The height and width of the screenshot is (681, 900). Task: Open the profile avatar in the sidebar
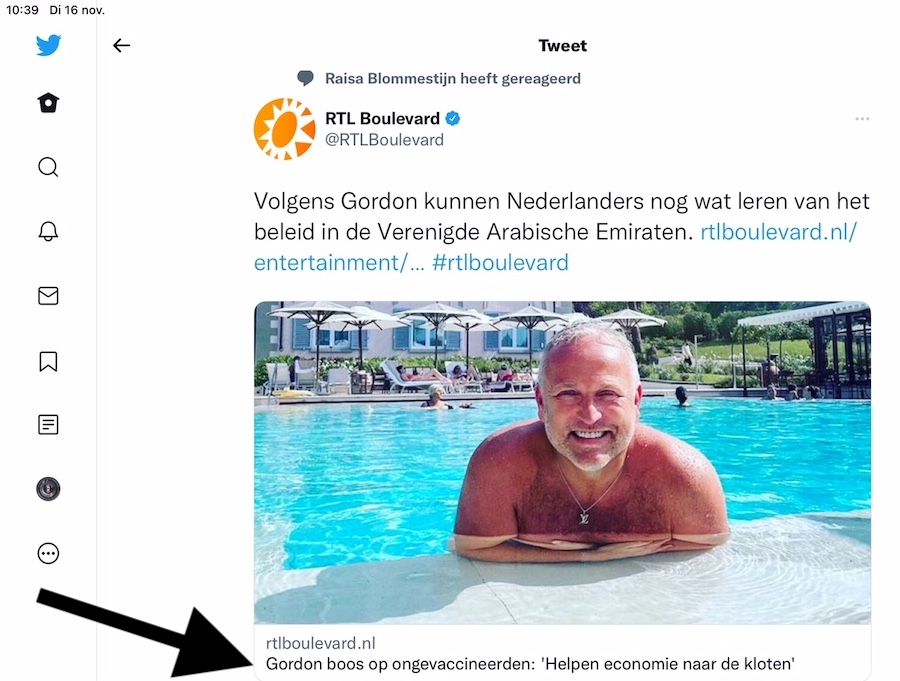click(48, 489)
